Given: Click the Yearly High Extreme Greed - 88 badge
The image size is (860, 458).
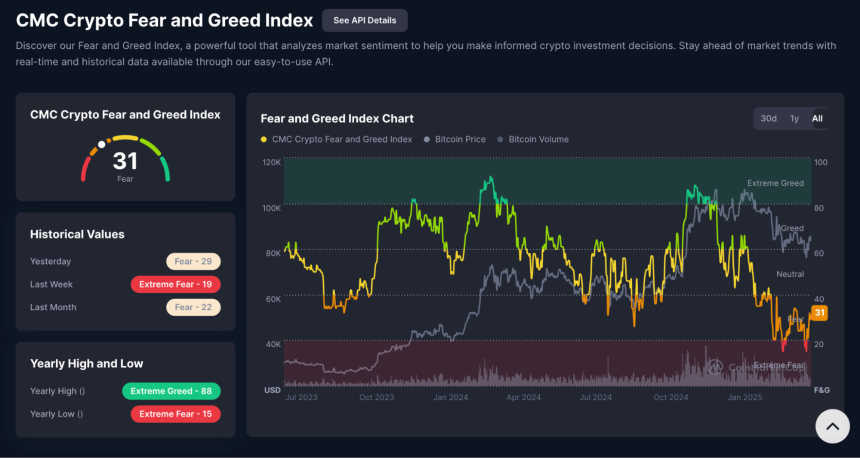Looking at the screenshot, I should point(171,391).
